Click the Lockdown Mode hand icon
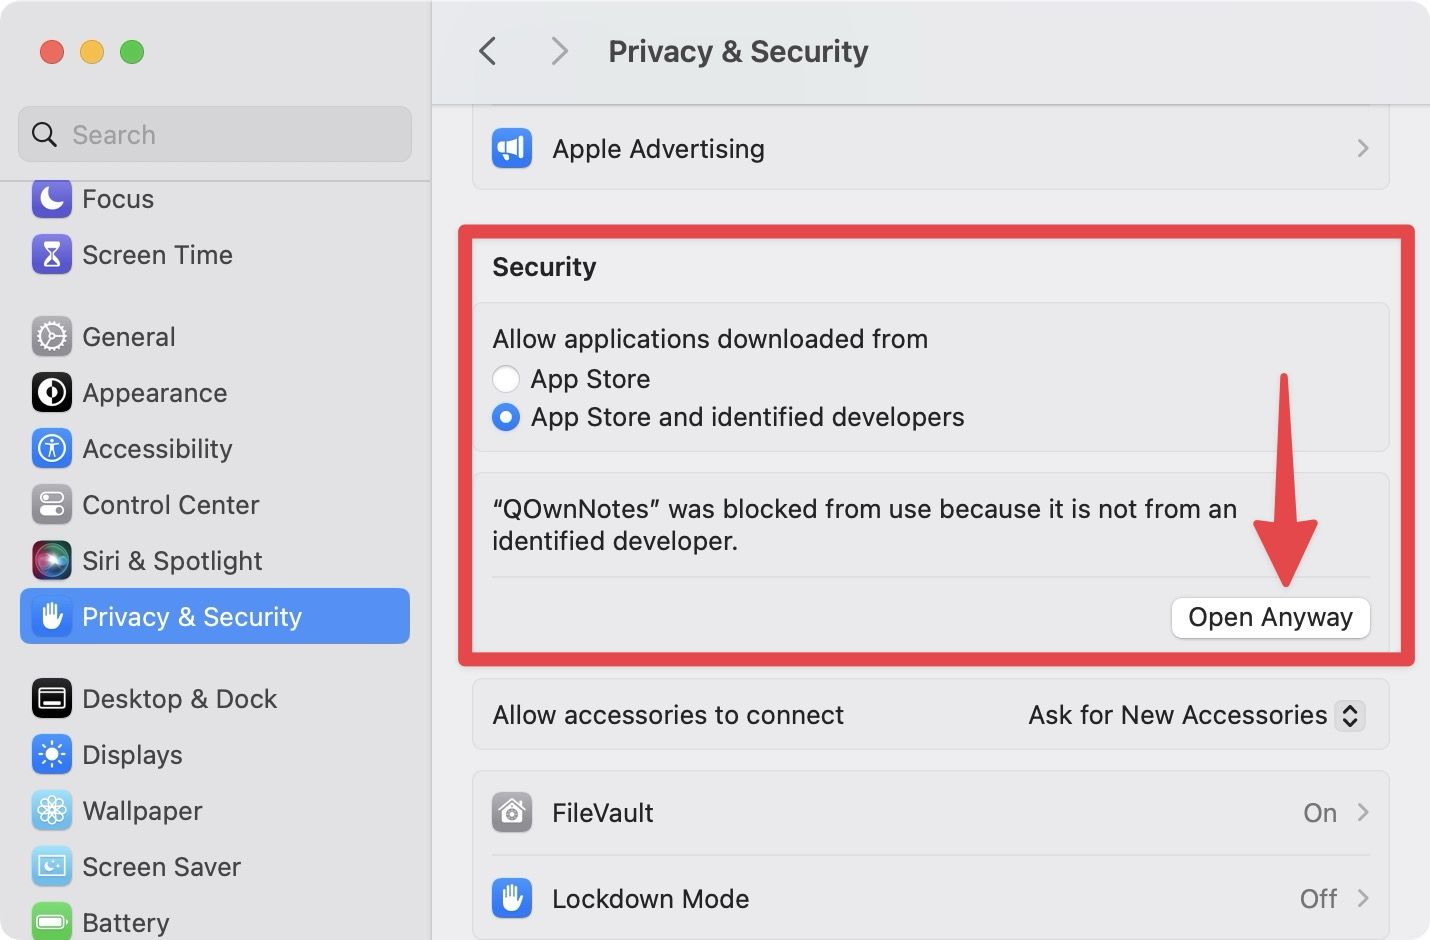The width and height of the screenshot is (1430, 940). click(512, 899)
